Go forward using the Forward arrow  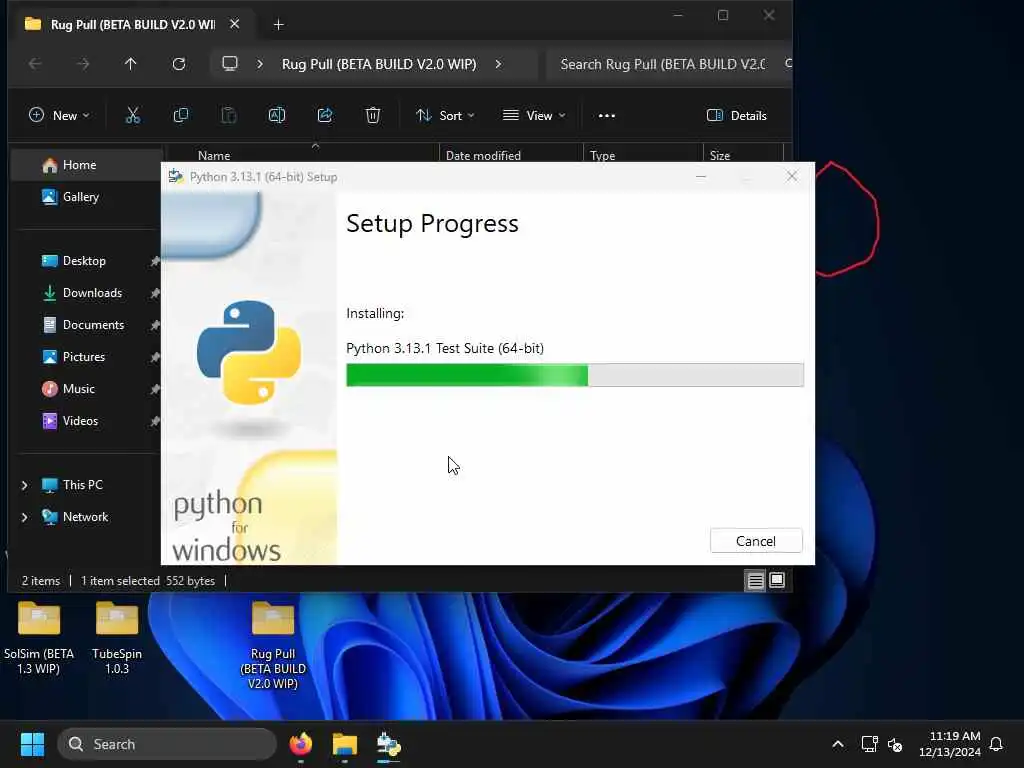coord(83,64)
